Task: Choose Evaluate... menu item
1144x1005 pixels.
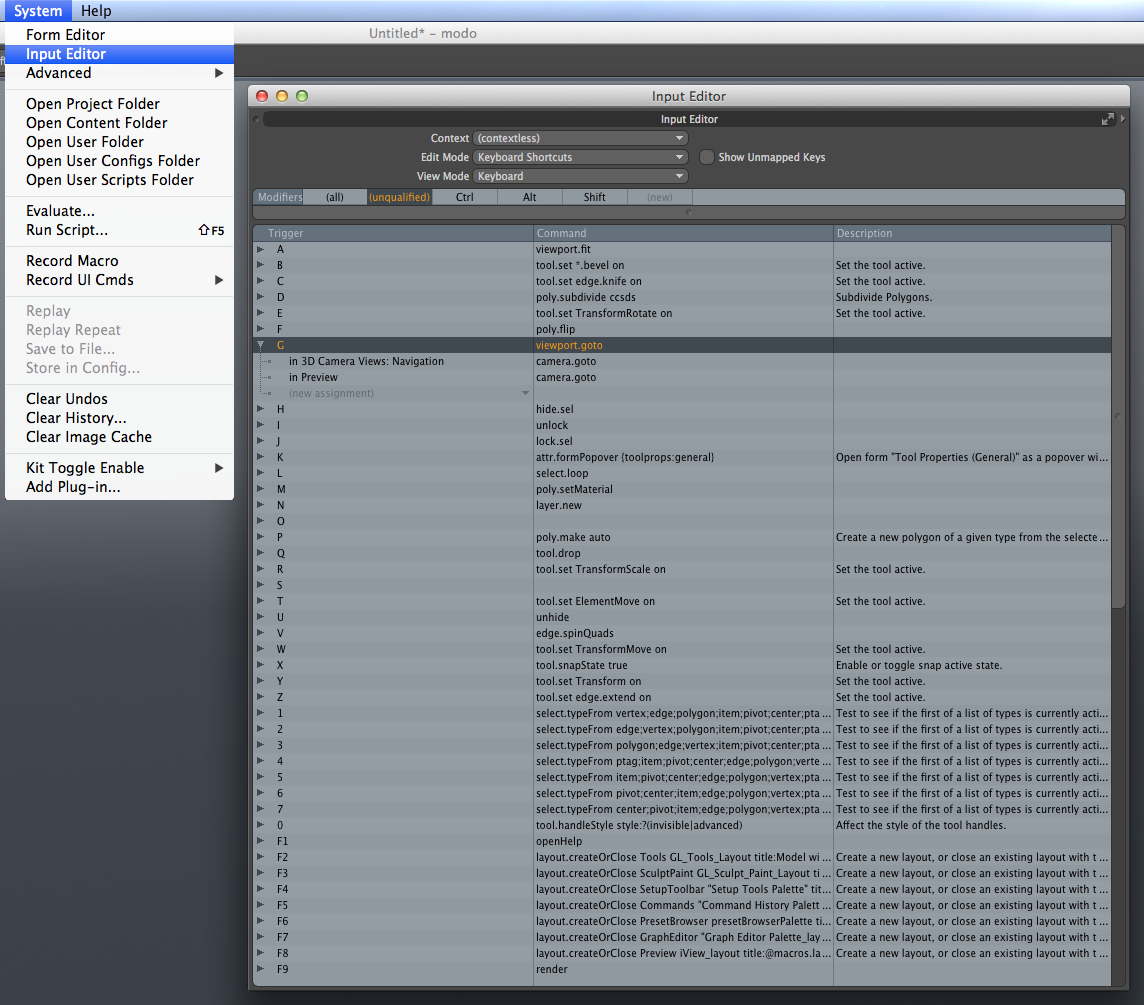Action: pos(120,211)
